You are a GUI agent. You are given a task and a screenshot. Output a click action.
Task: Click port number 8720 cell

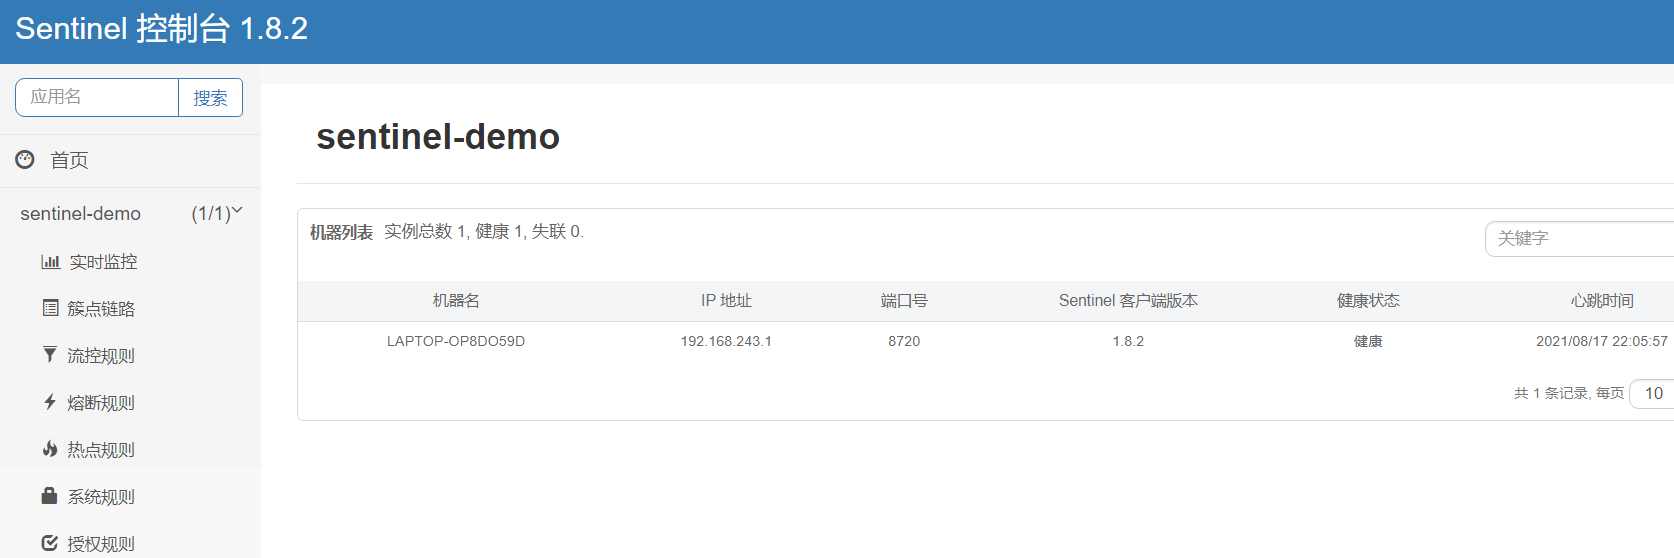pos(904,341)
